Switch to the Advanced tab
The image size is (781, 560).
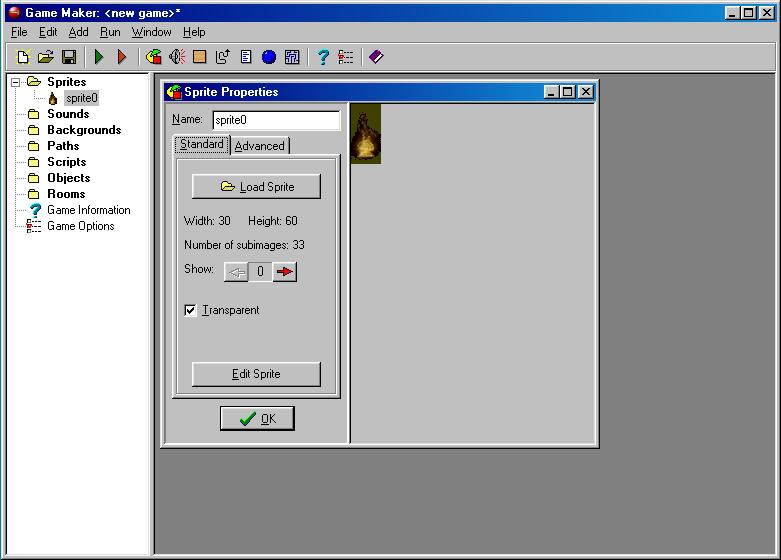(x=259, y=146)
